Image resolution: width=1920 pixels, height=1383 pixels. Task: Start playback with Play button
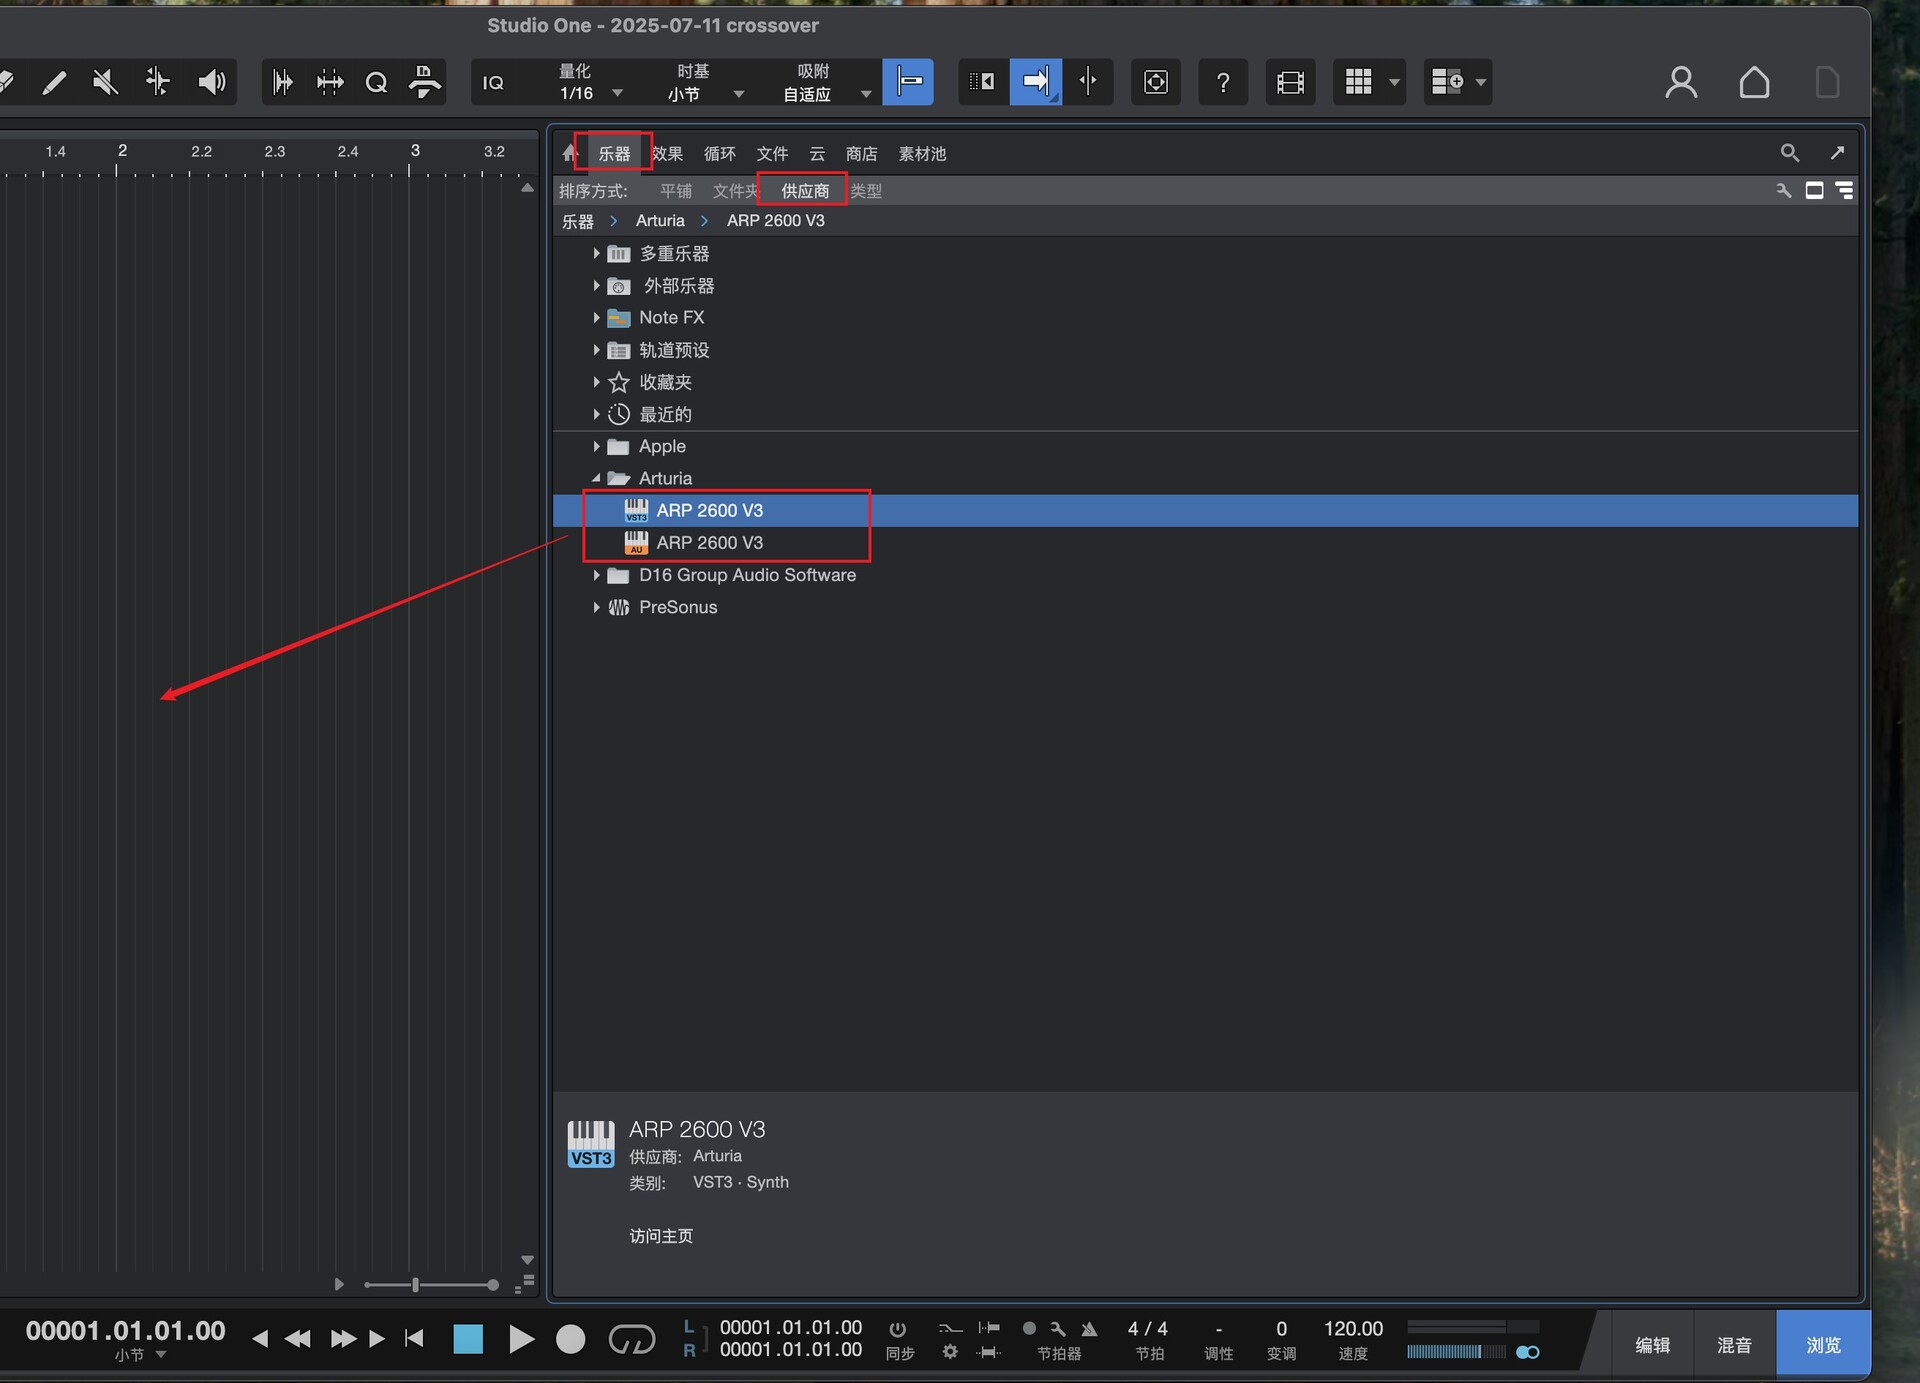[x=521, y=1338]
